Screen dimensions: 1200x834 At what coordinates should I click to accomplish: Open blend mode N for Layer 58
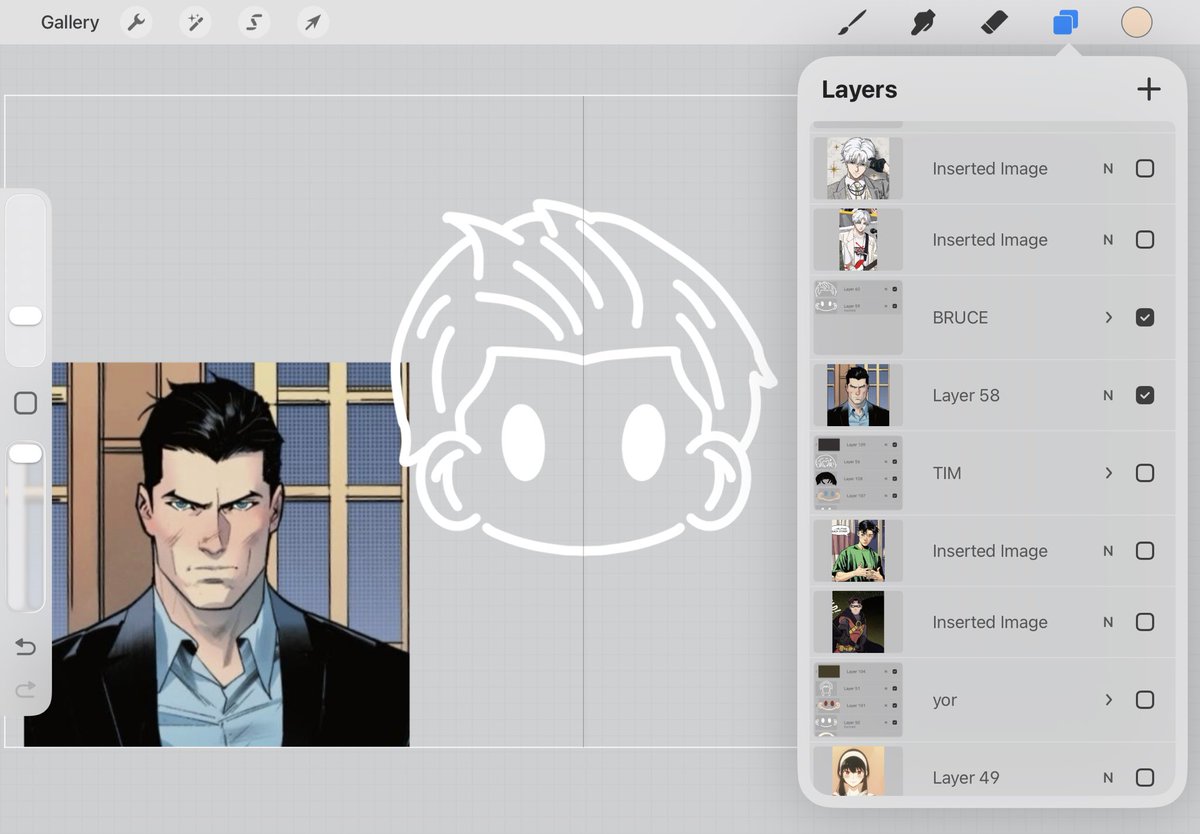pos(1108,395)
